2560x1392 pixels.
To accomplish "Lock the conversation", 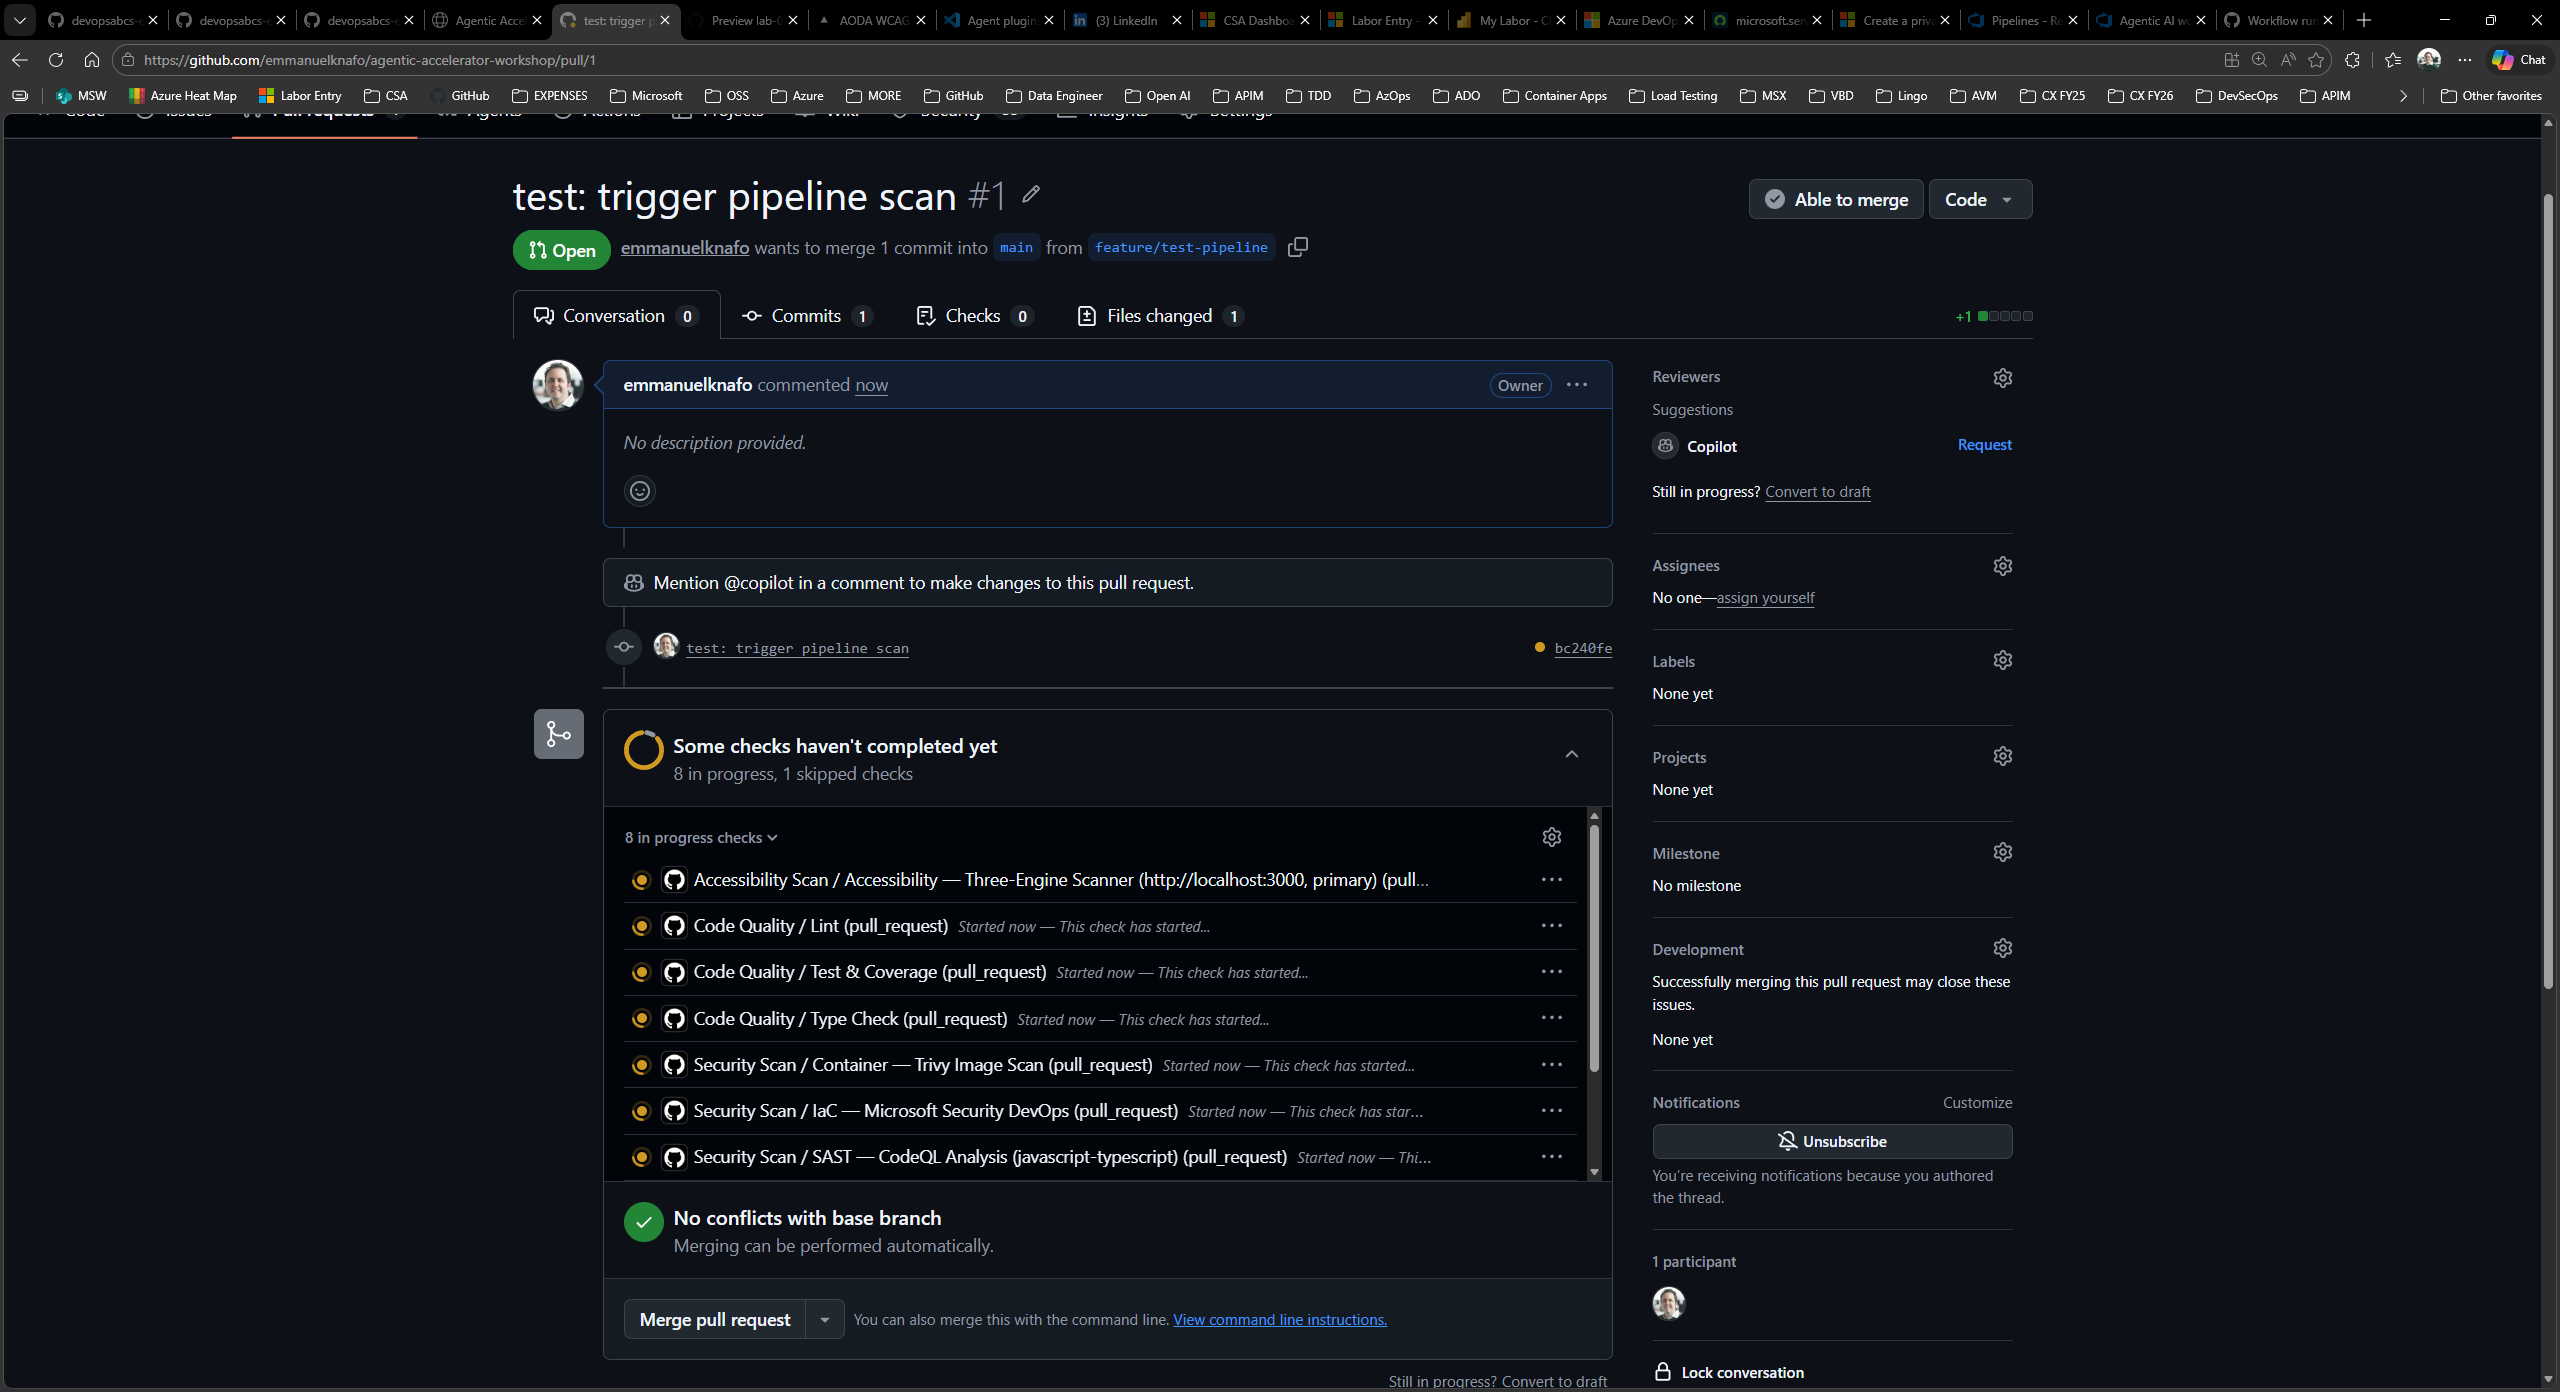I will click(1741, 1372).
